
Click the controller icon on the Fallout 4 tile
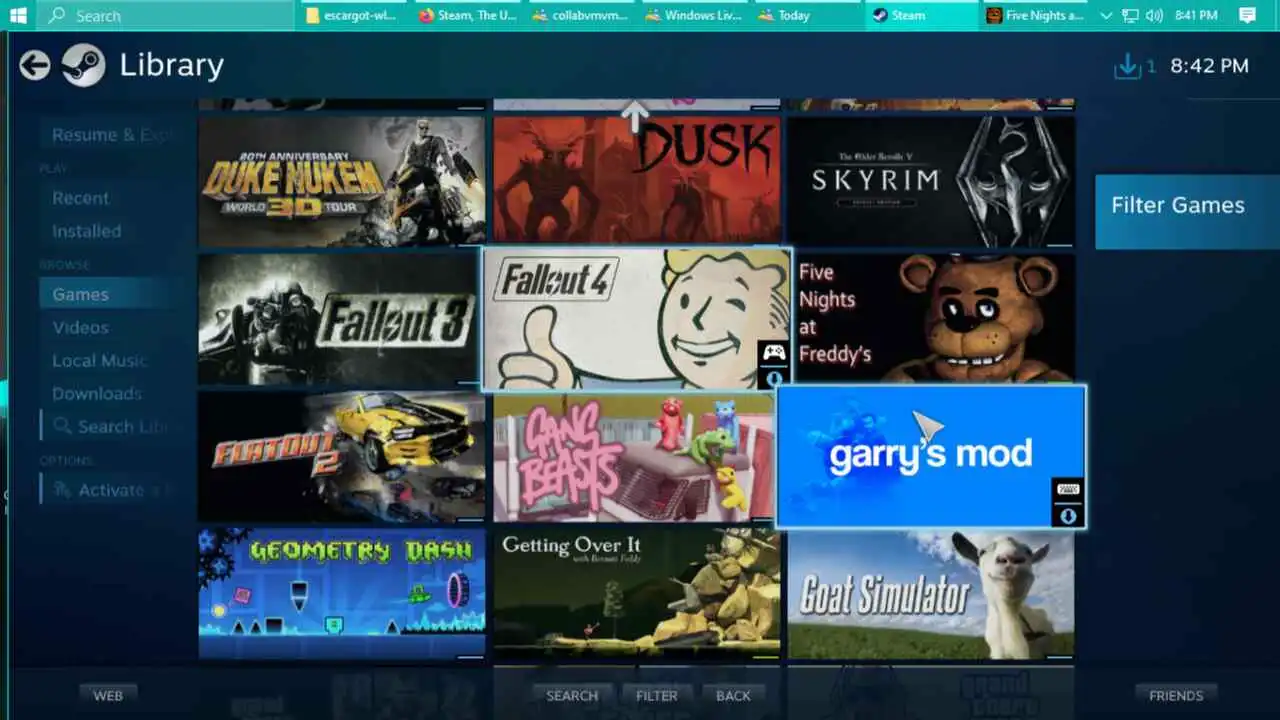tap(774, 353)
